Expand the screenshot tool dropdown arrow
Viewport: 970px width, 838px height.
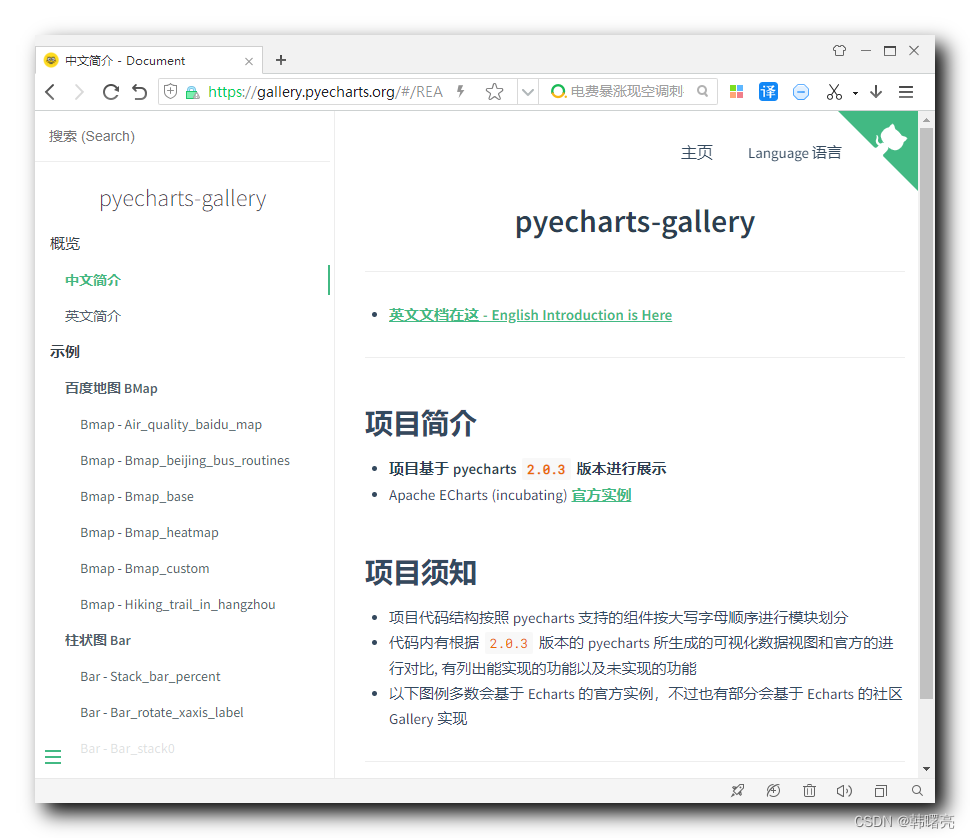[x=855, y=93]
